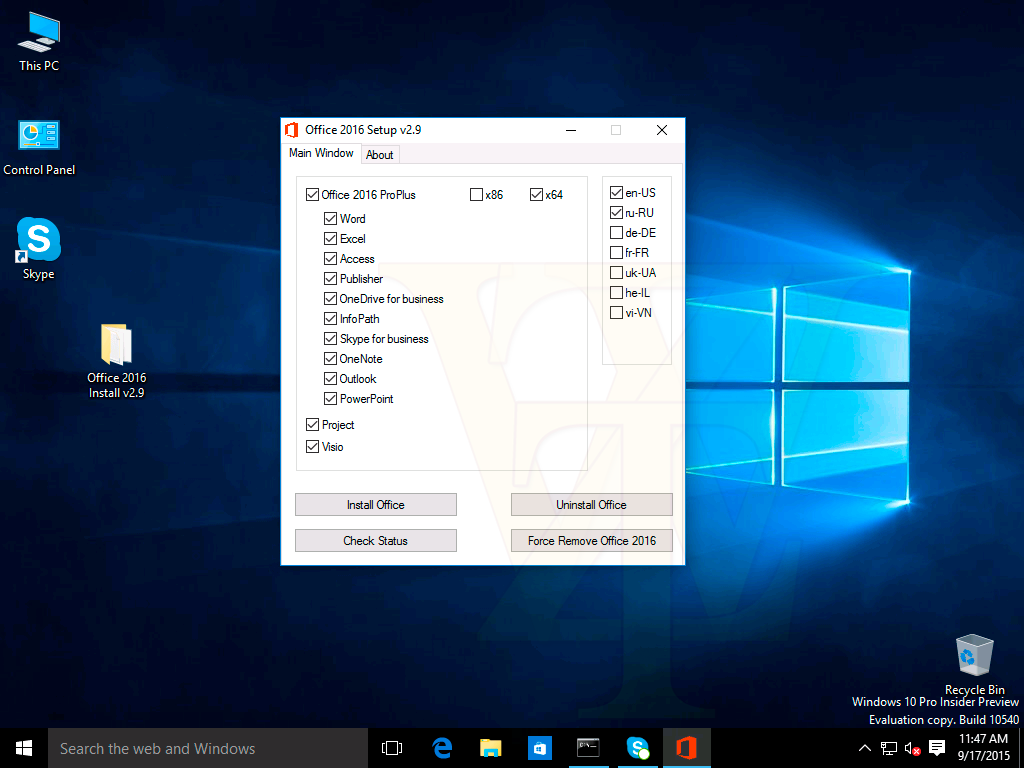Enable the fr-FR language checkbox
The height and width of the screenshot is (768, 1024).
click(616, 253)
